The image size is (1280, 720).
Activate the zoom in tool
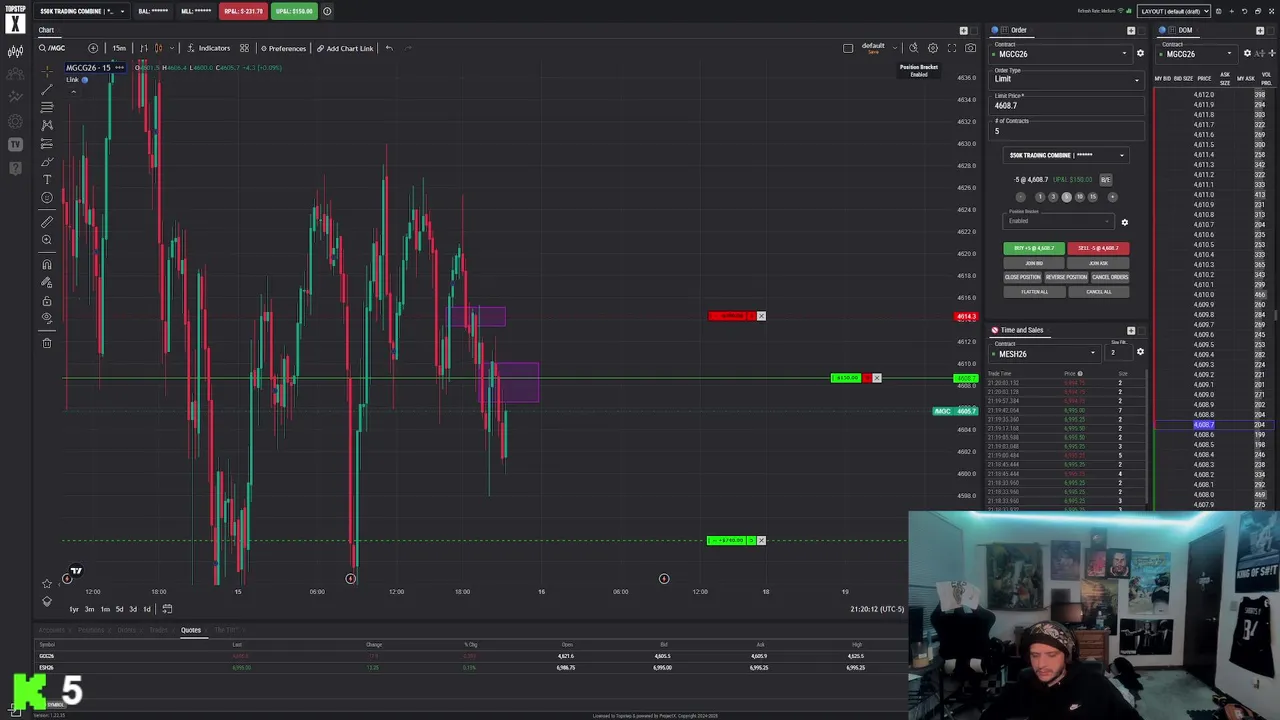click(46, 240)
